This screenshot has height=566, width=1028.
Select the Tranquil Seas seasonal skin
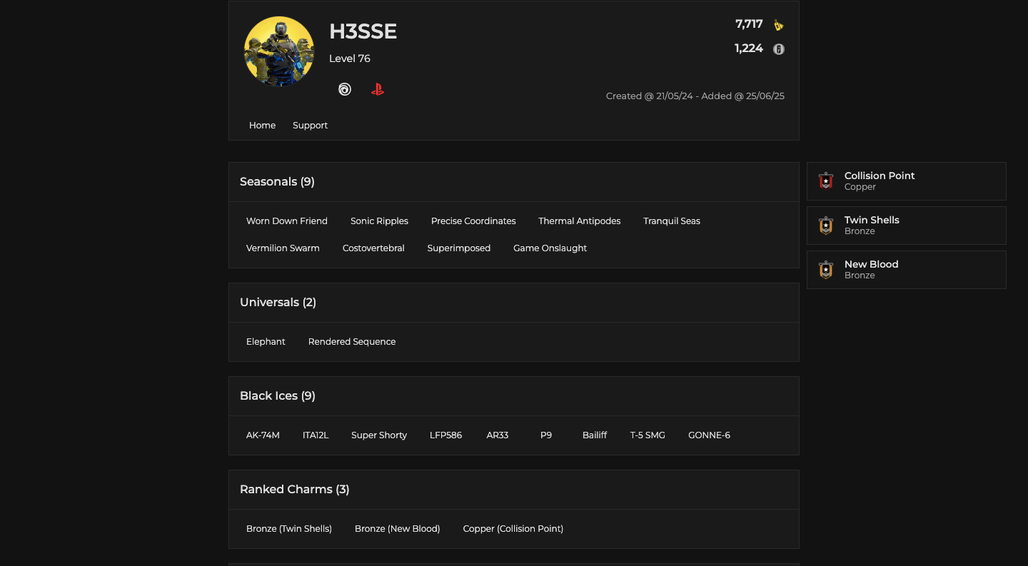point(671,221)
